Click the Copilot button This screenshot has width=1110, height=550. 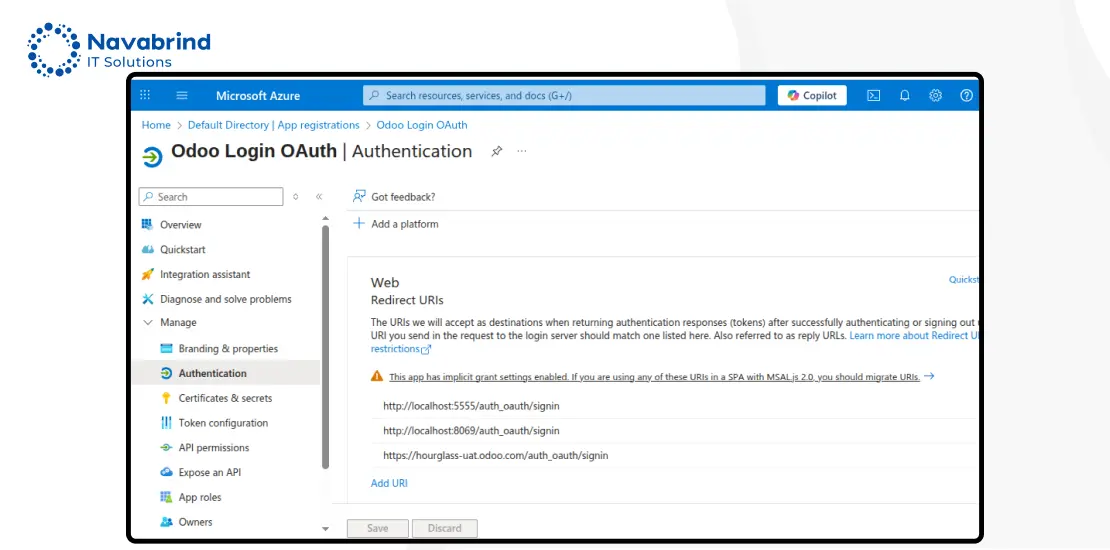point(812,96)
